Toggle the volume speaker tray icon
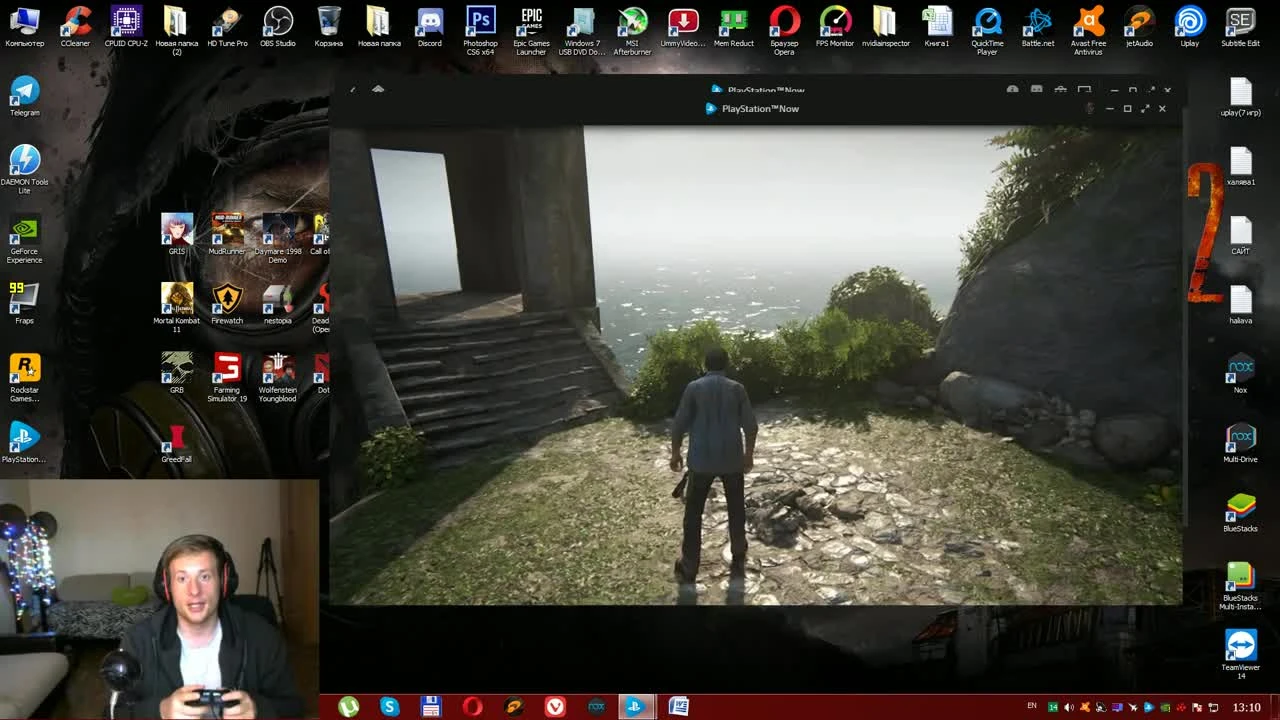The height and width of the screenshot is (720, 1280). 1069,707
